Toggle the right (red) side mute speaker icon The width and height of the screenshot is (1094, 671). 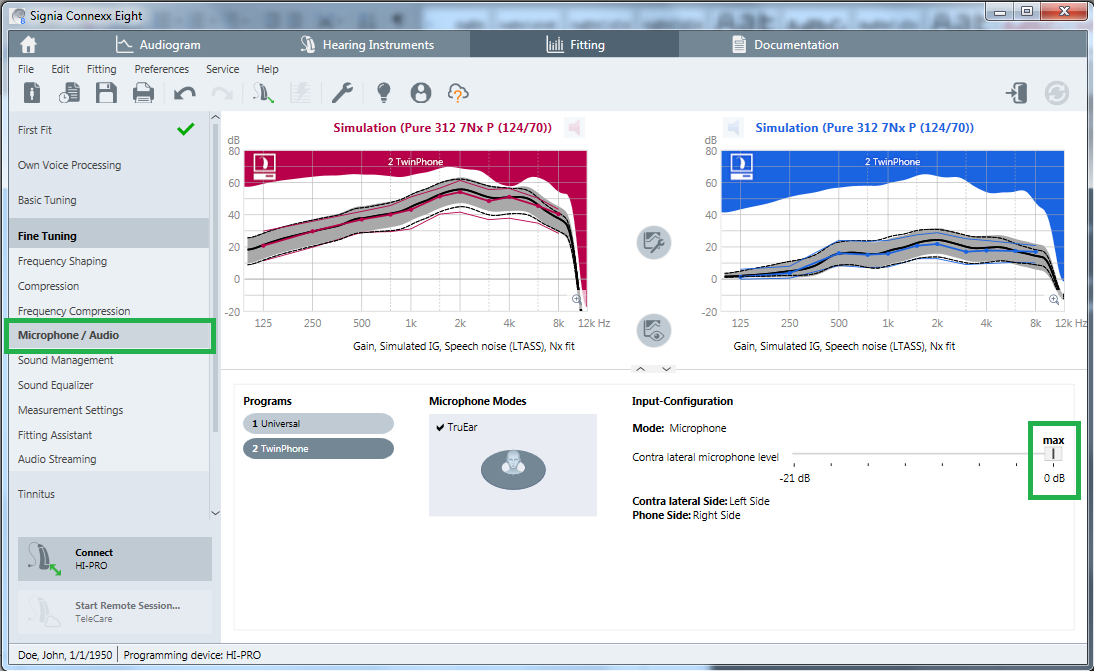pyautogui.click(x=574, y=128)
